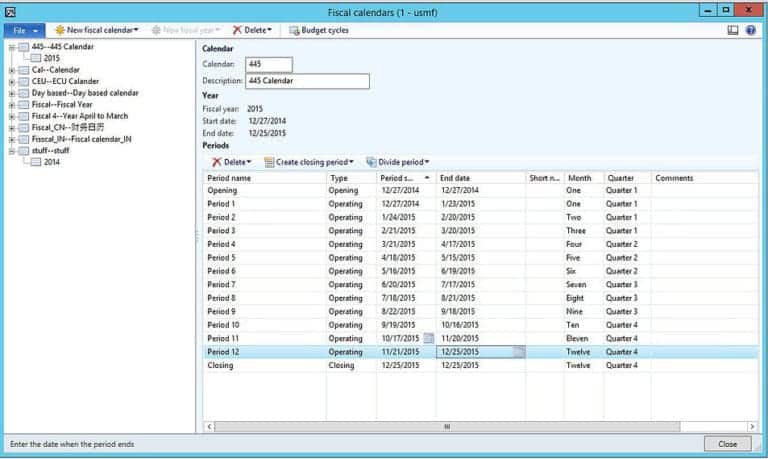Select the 2014 year under stuff--stuff
The height and width of the screenshot is (459, 768).
(x=51, y=162)
